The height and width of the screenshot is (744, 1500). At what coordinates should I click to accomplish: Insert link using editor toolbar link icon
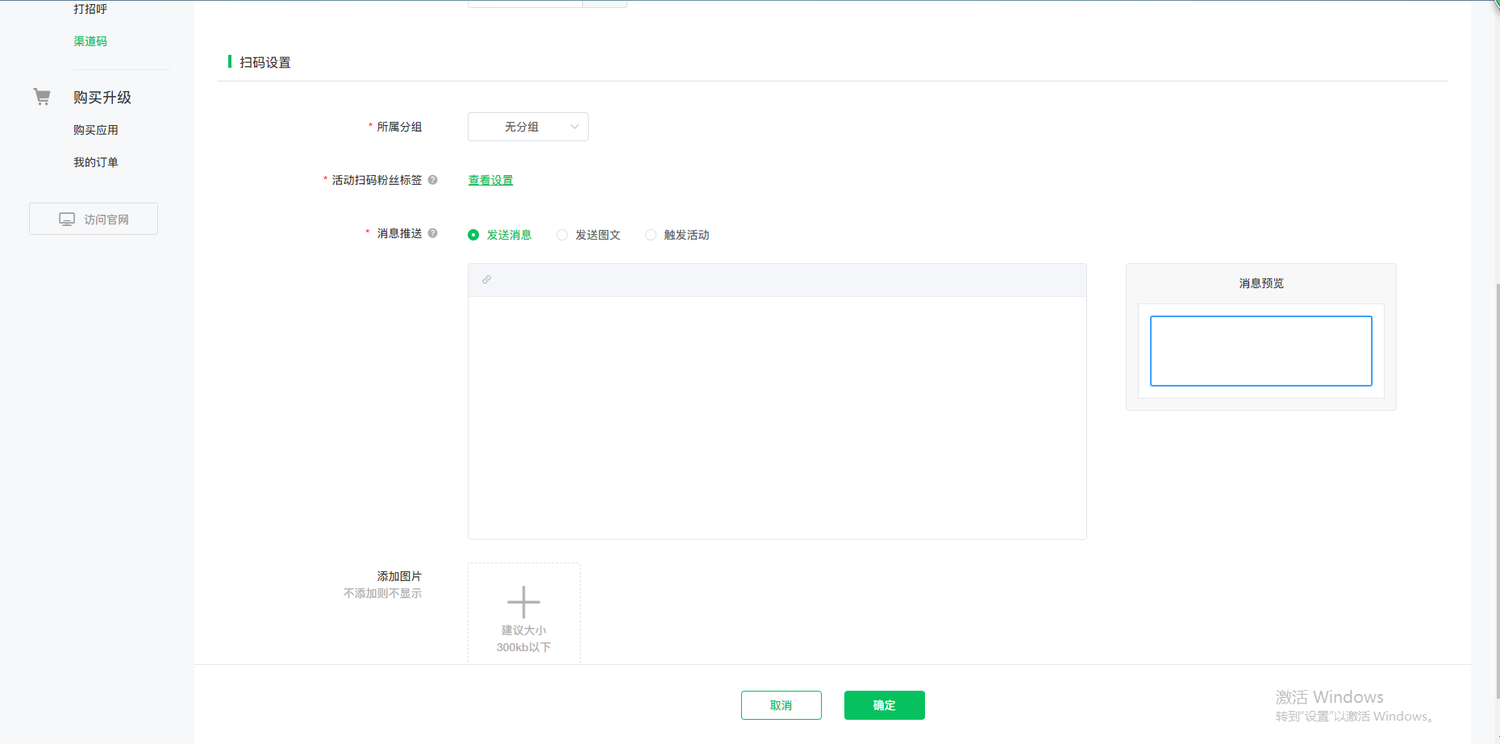[x=487, y=280]
